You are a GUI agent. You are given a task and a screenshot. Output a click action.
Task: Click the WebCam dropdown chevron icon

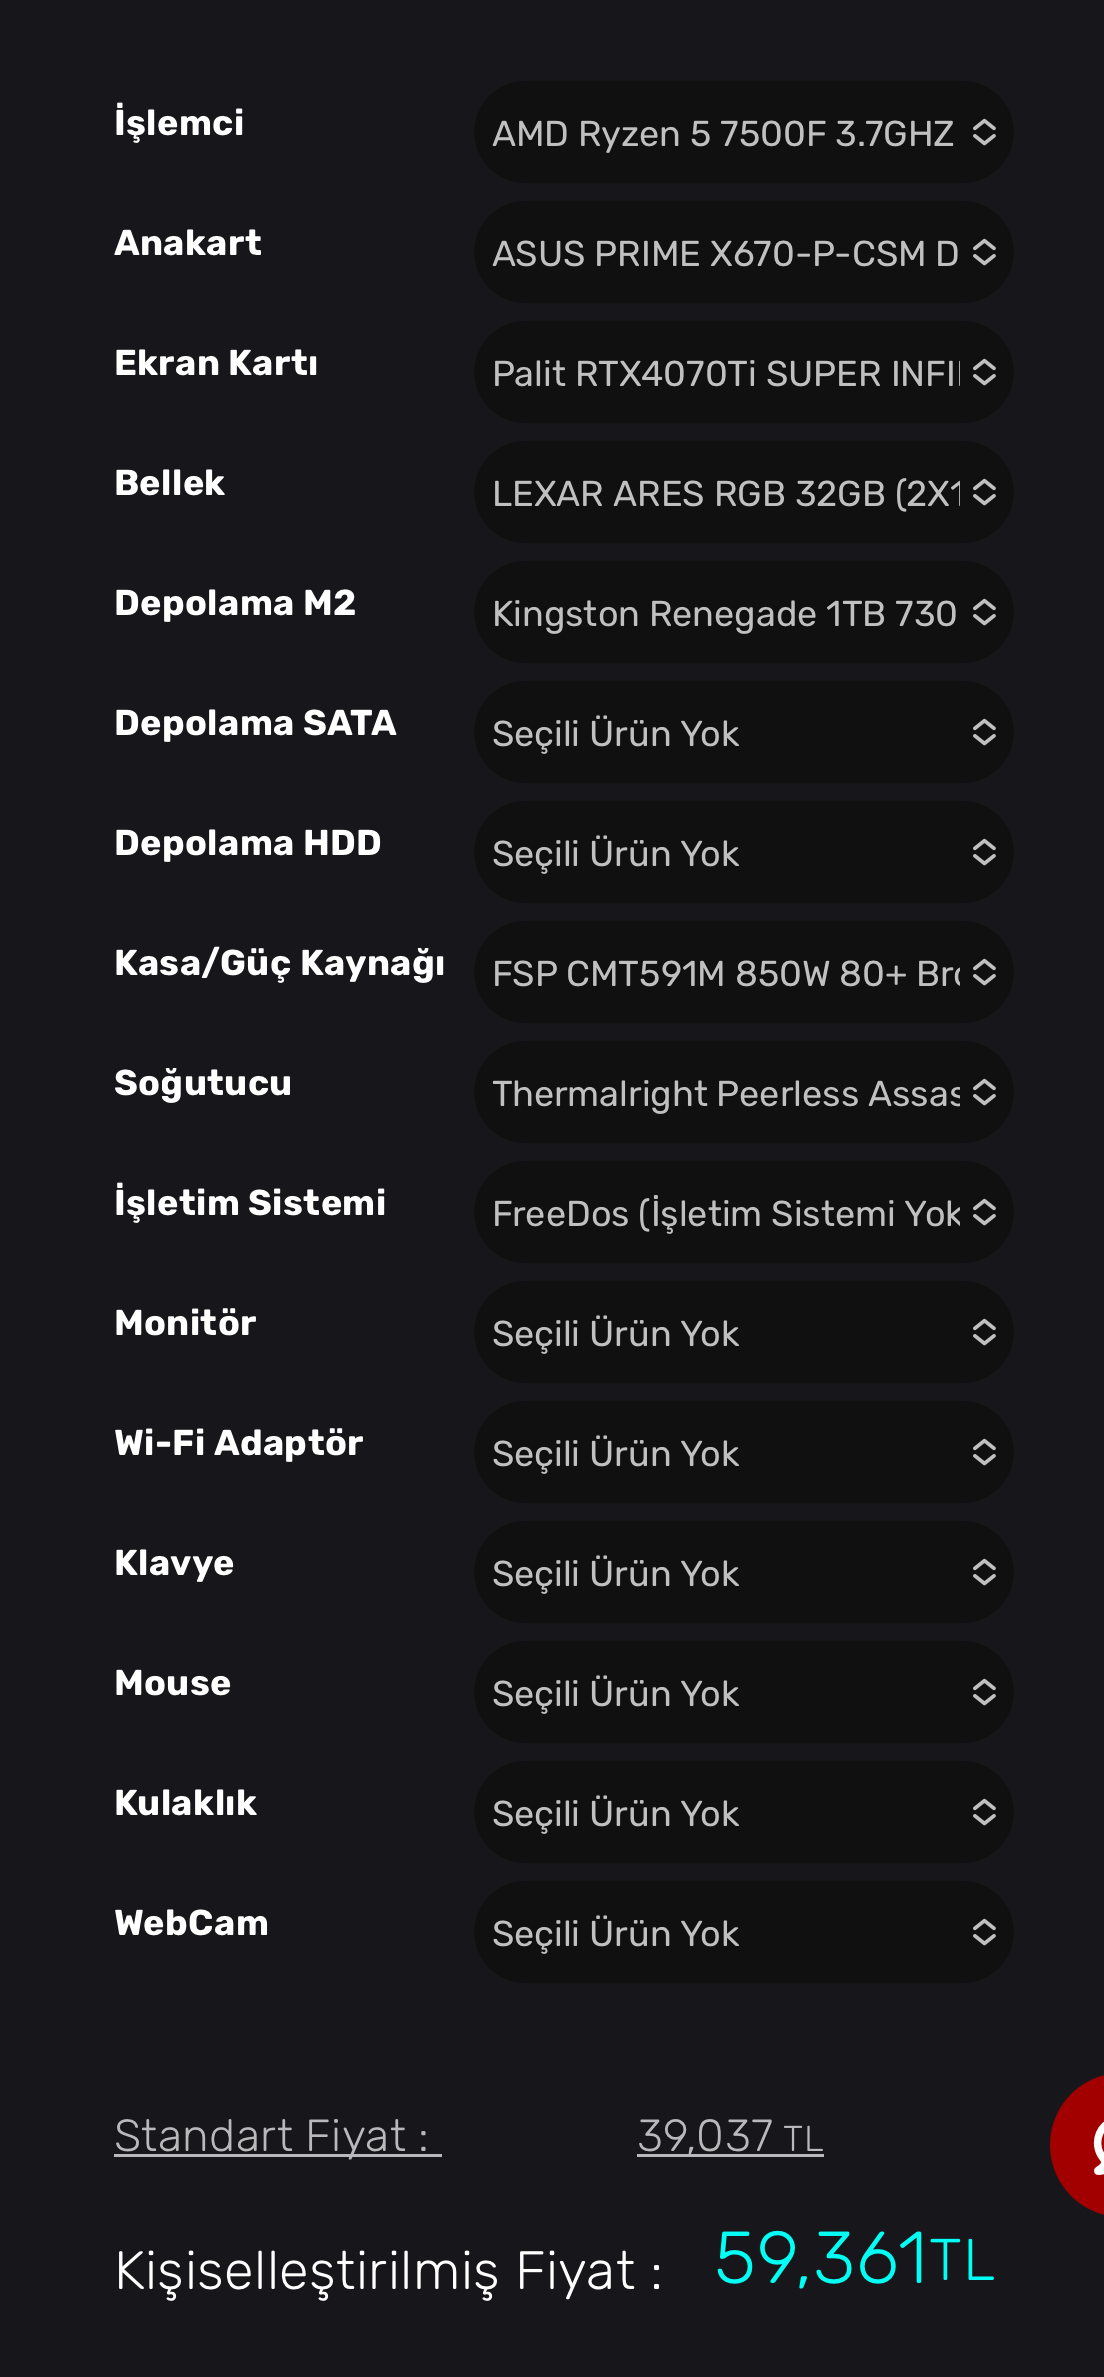984,1932
